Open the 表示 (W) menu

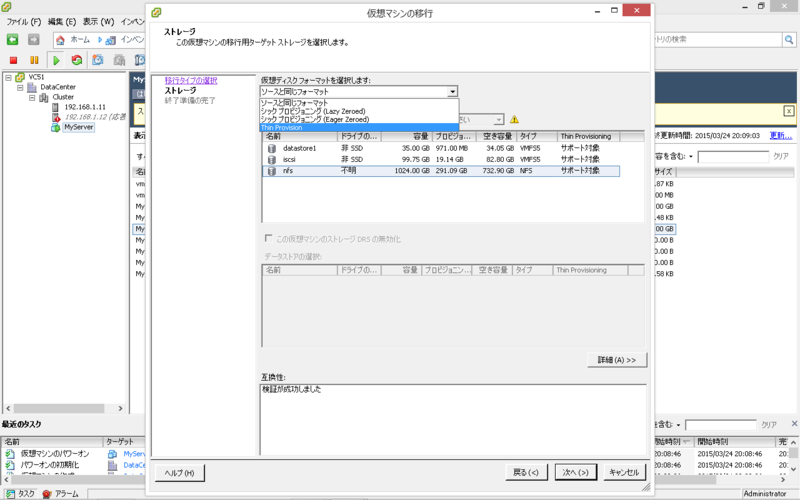coord(98,21)
